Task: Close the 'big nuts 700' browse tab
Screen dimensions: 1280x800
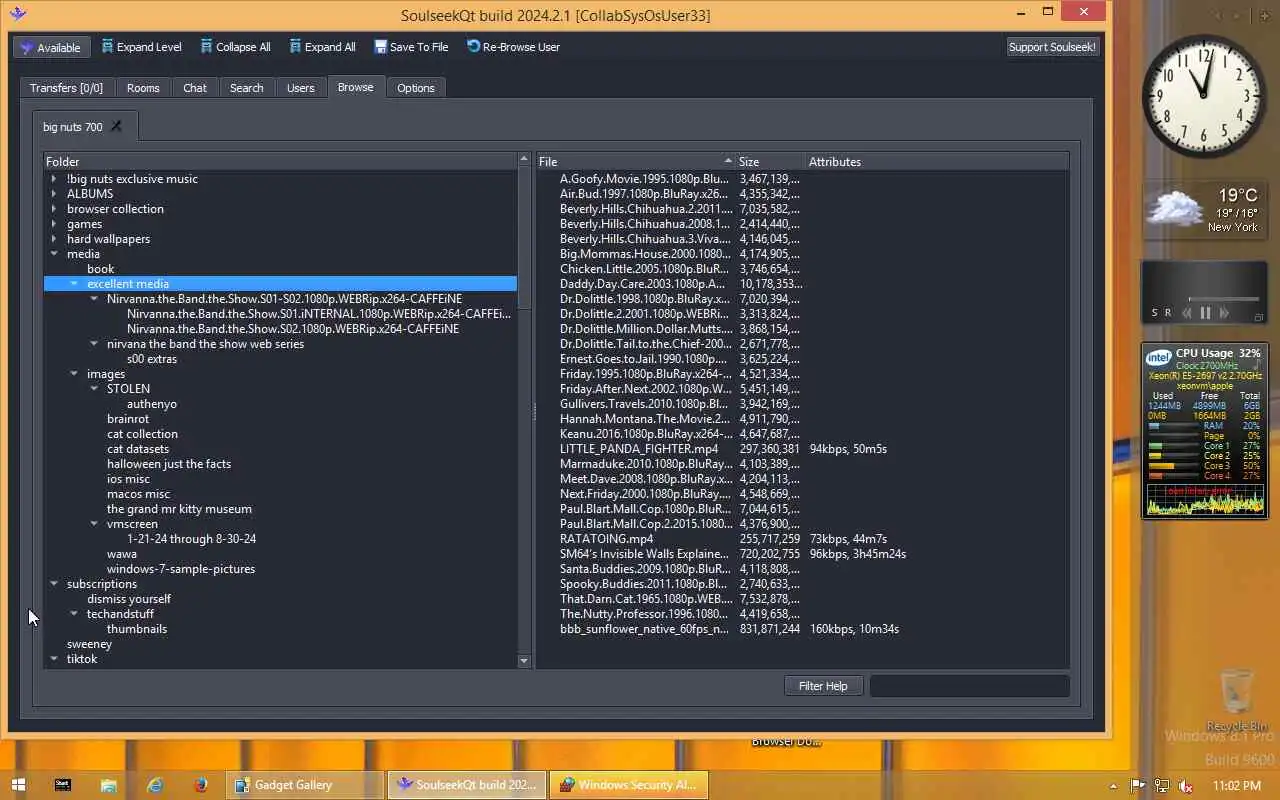Action: pos(116,127)
